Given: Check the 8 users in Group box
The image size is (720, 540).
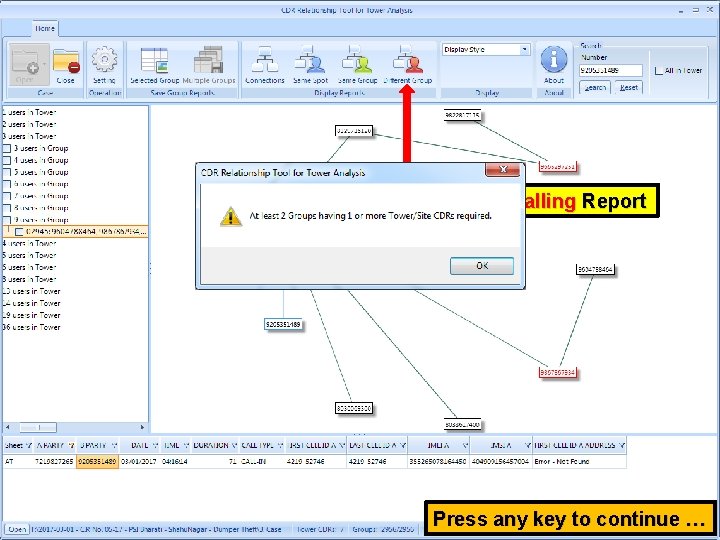Looking at the screenshot, I should 7,208.
